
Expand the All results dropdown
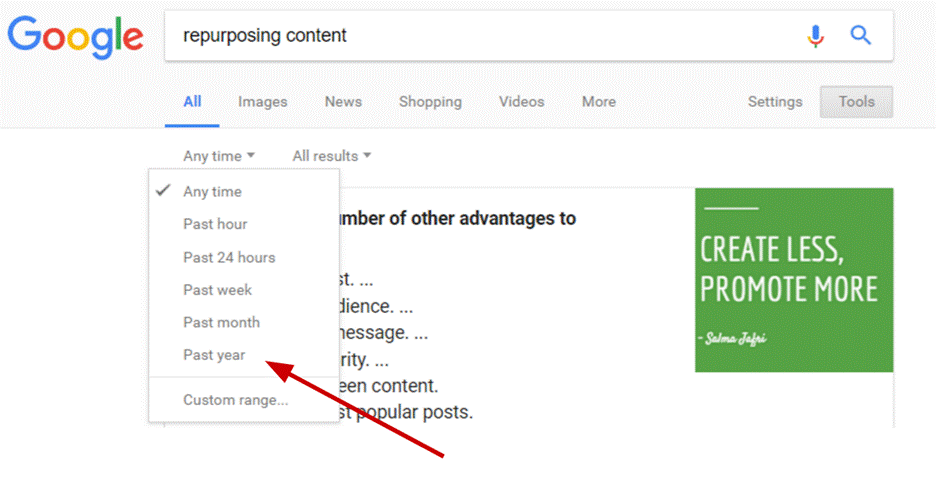[x=331, y=156]
